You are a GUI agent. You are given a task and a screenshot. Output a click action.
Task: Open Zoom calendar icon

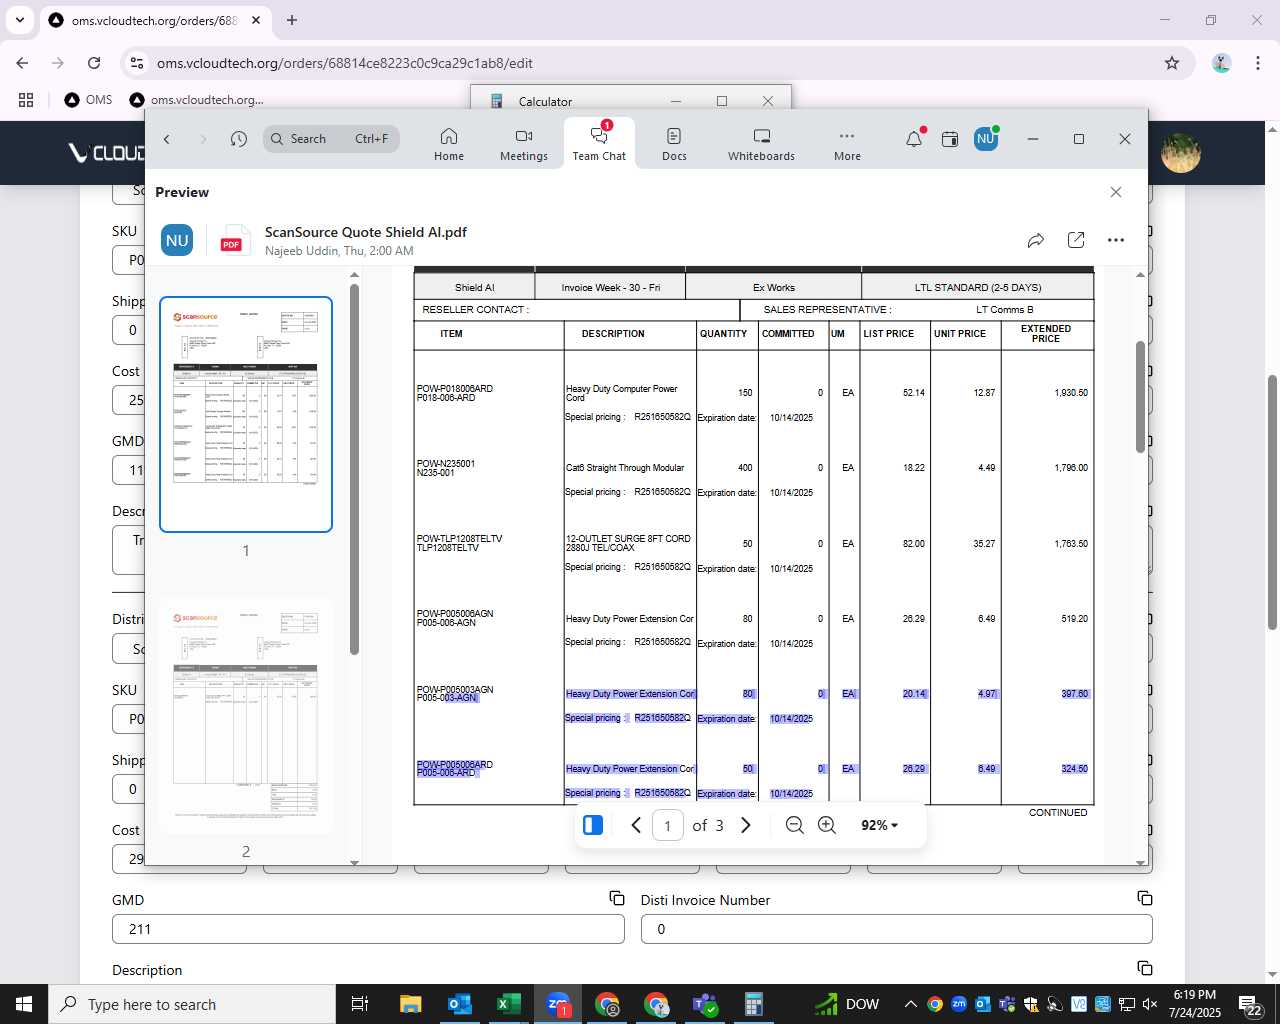pos(950,139)
